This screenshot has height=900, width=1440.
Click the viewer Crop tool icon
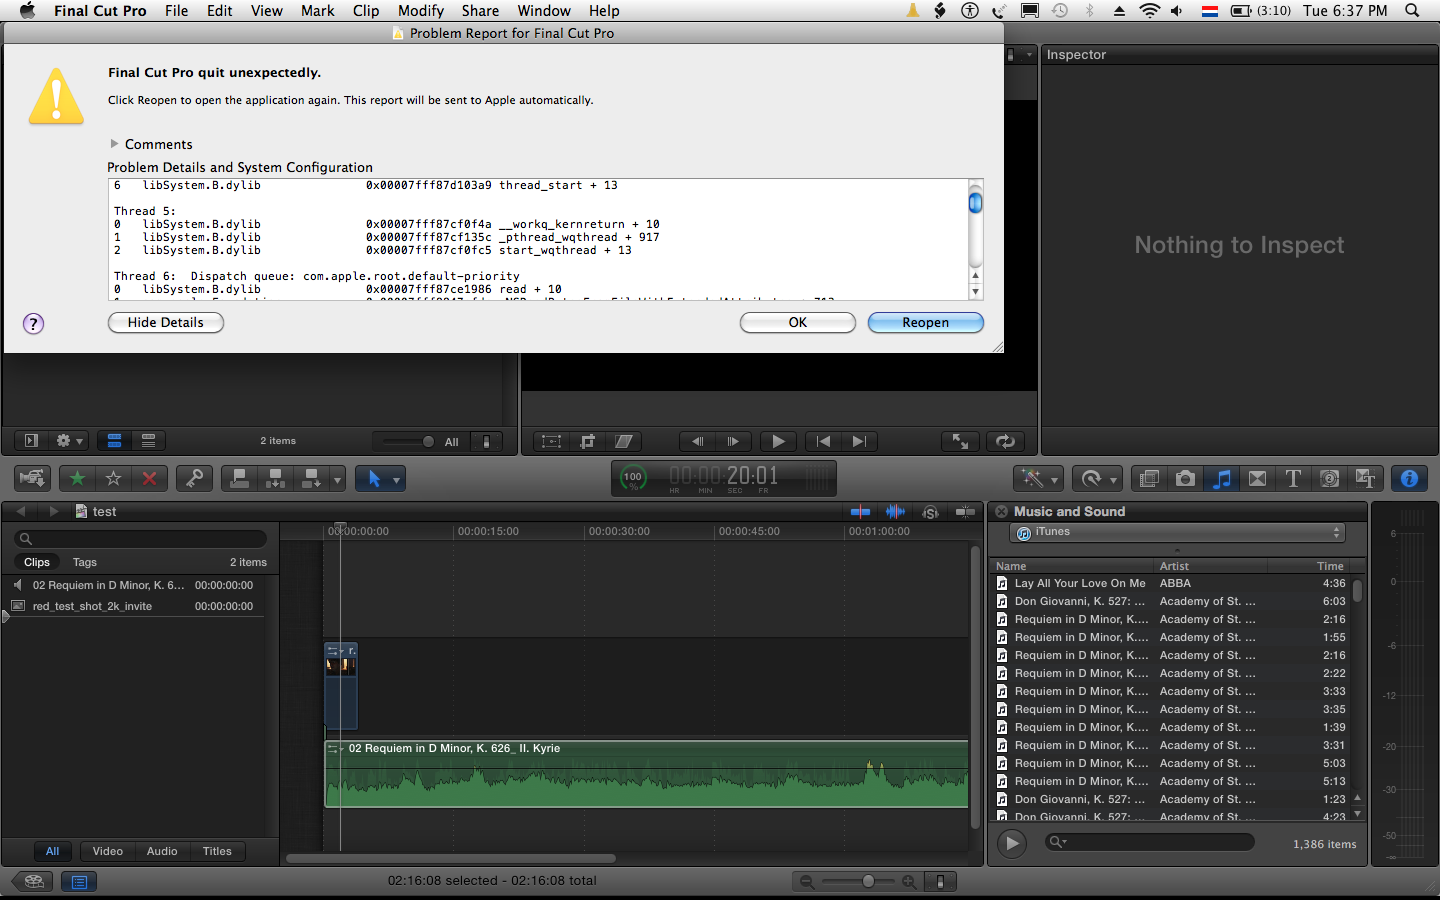pos(587,441)
